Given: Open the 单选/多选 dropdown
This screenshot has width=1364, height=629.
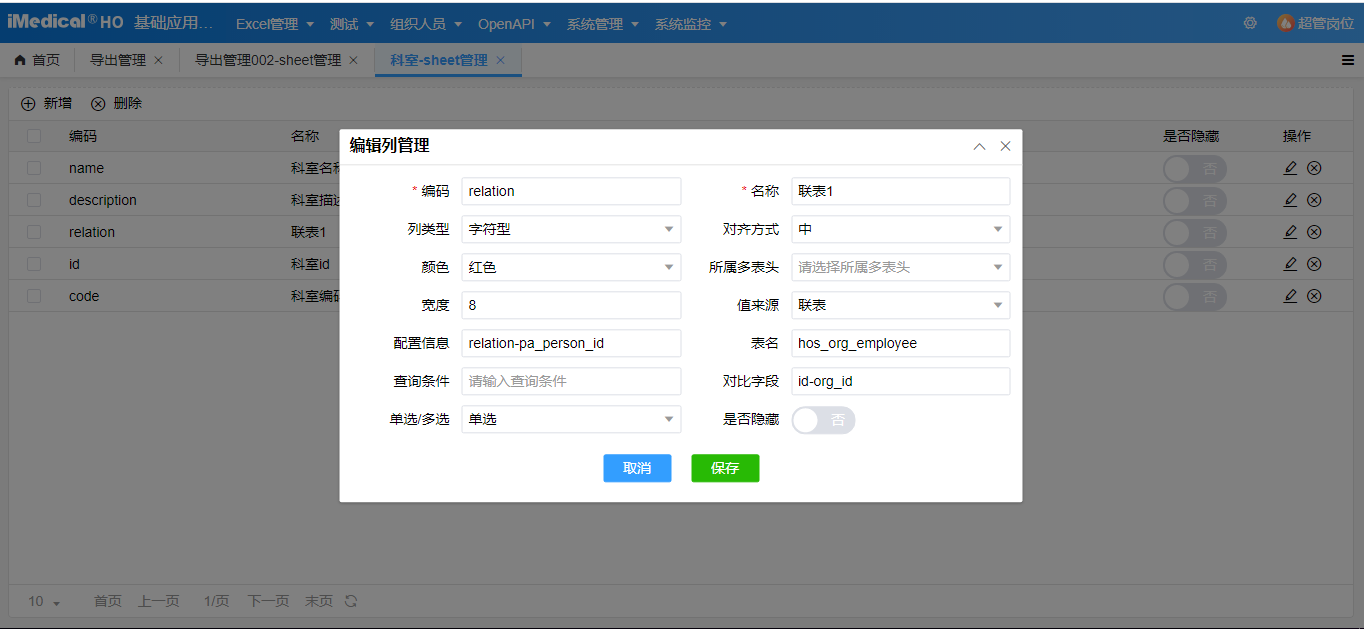Looking at the screenshot, I should (x=570, y=419).
